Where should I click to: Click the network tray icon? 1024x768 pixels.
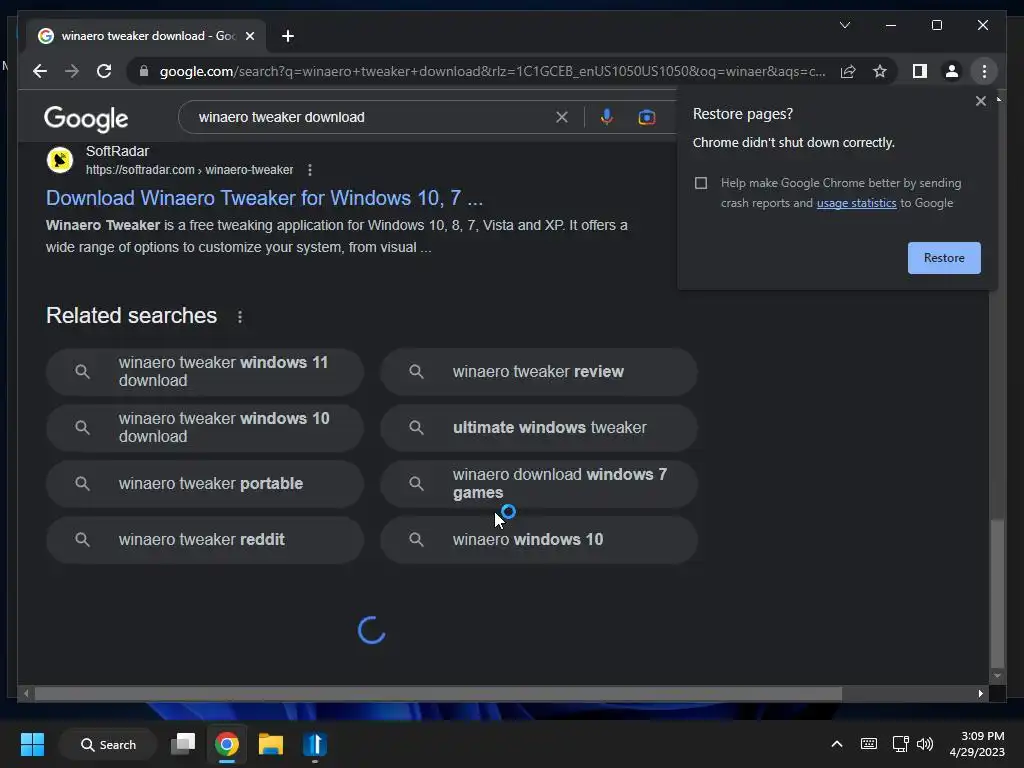click(901, 744)
